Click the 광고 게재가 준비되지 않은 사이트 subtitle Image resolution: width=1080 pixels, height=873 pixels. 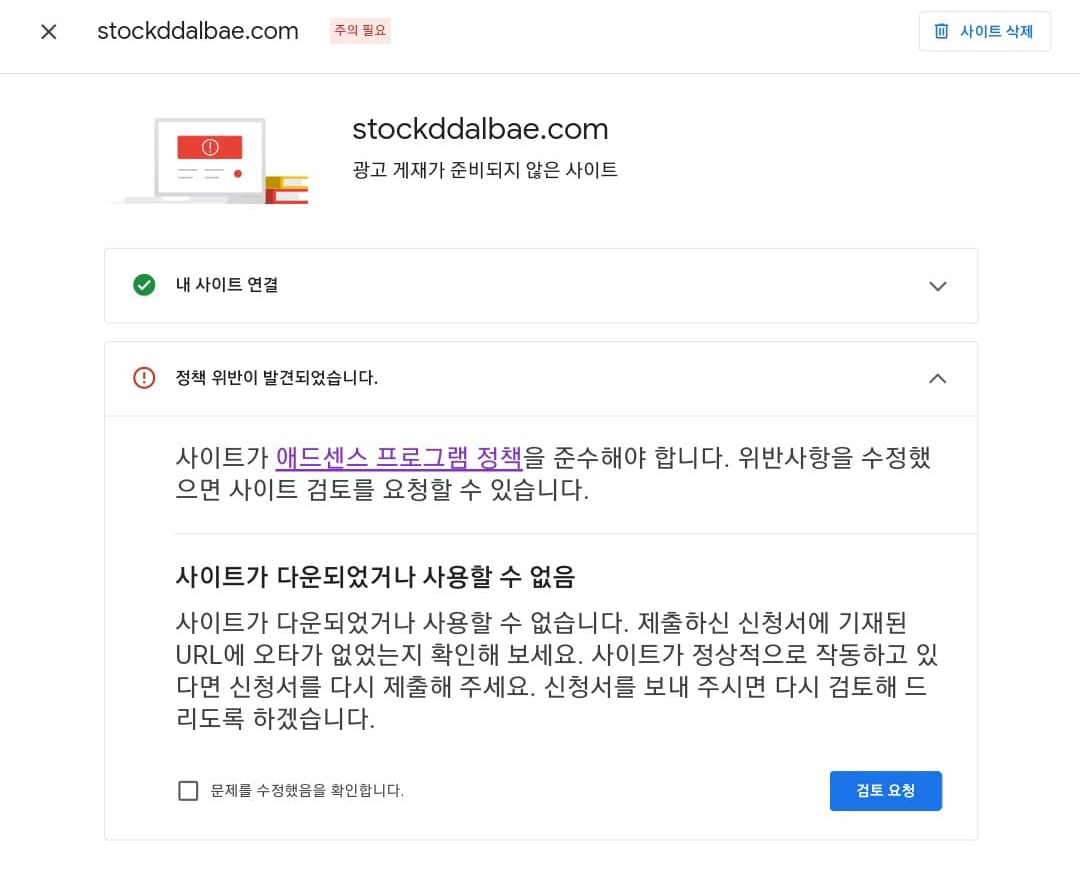pyautogui.click(x=485, y=170)
